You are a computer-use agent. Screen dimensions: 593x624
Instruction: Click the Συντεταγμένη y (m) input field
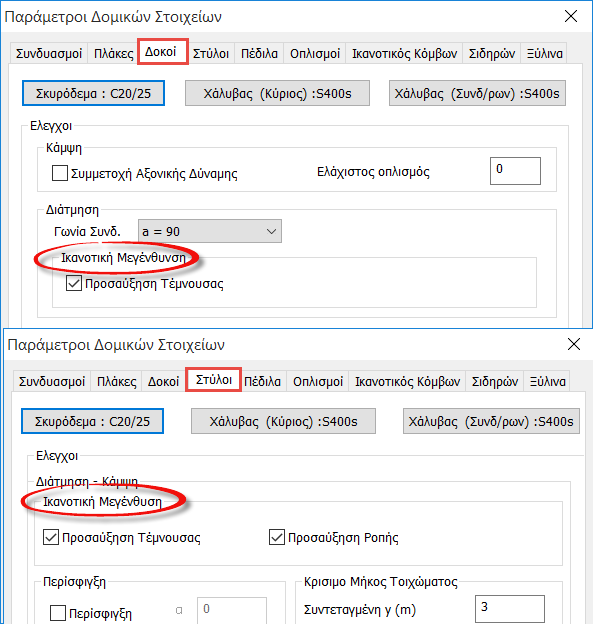pos(510,609)
